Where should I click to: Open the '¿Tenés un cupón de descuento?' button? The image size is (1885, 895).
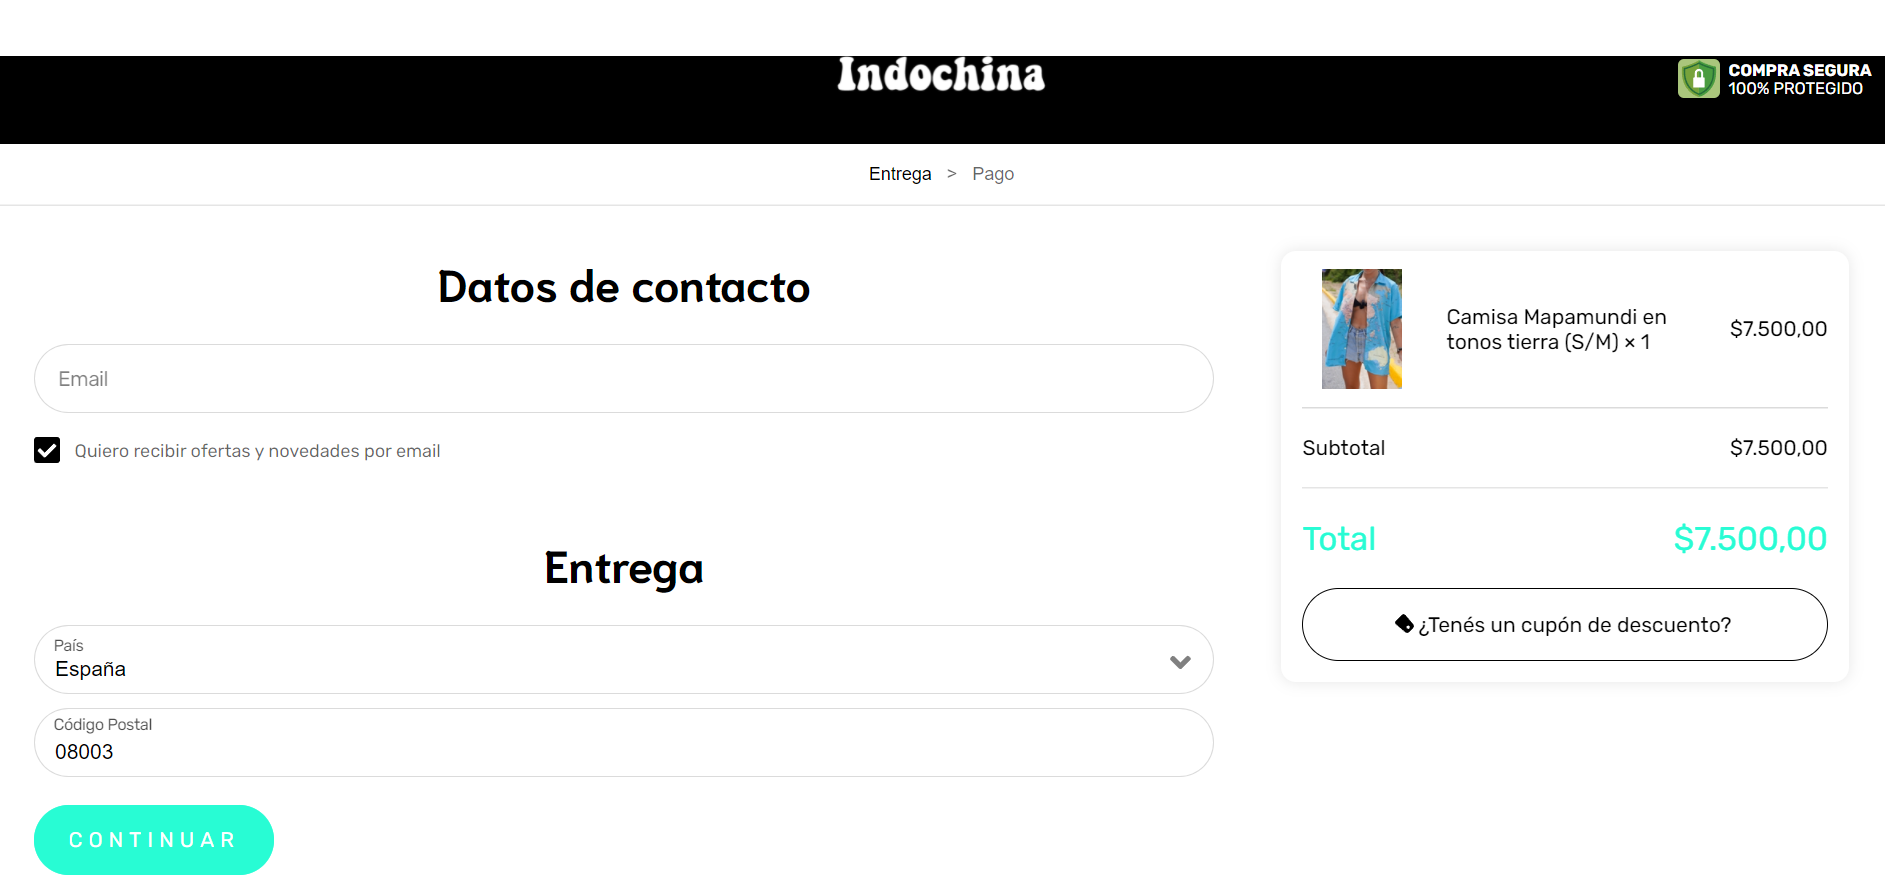(x=1564, y=624)
